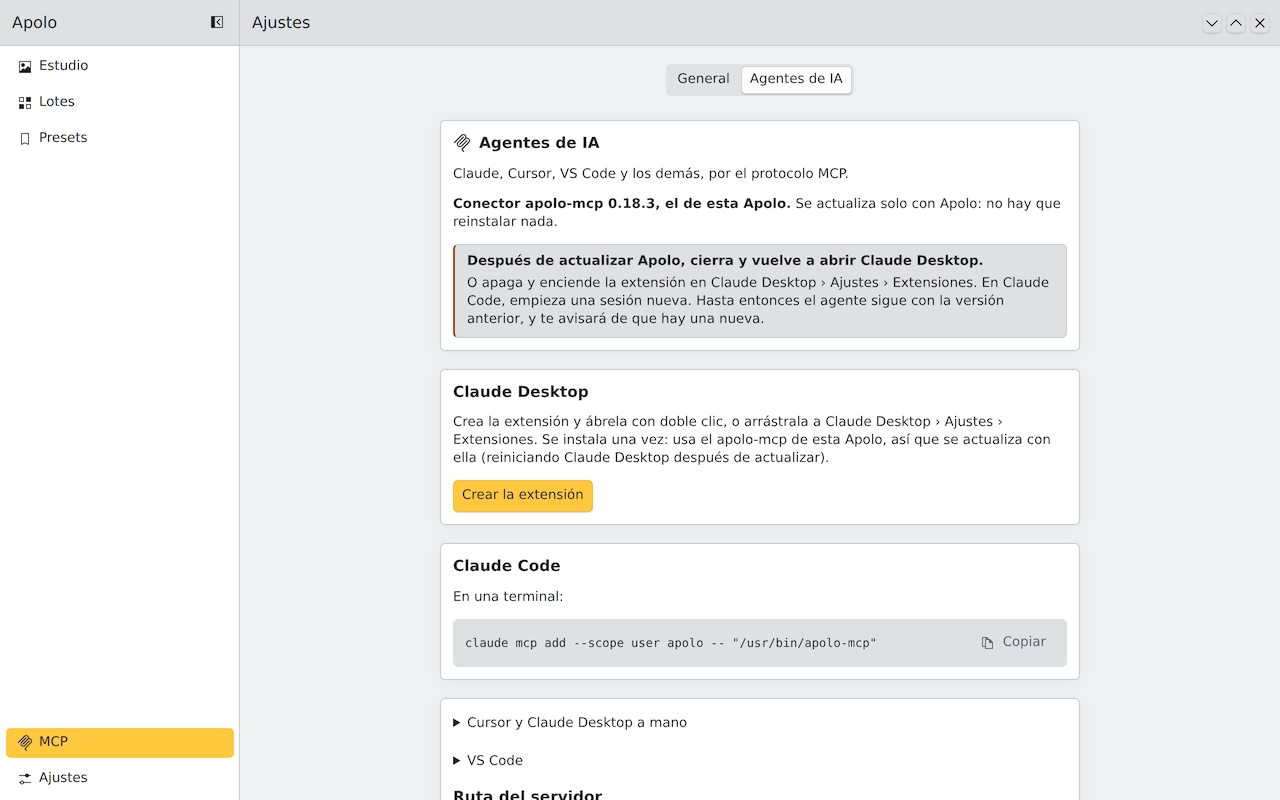This screenshot has width=1280, height=800.
Task: Switch to the General tab
Action: pyautogui.click(x=703, y=79)
